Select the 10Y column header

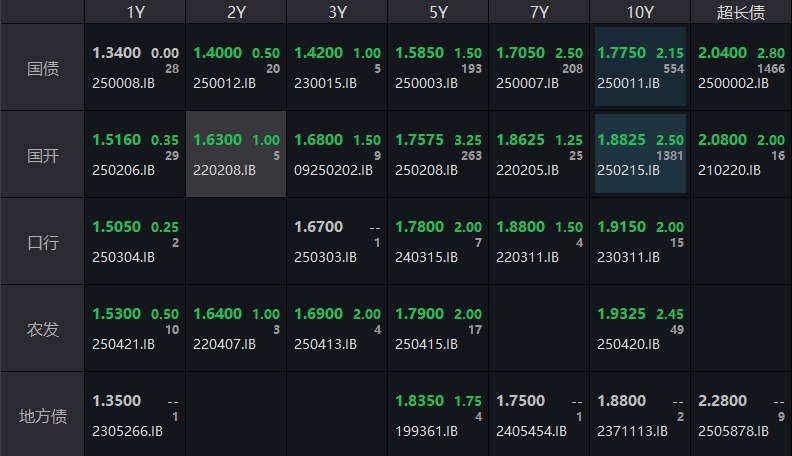[x=640, y=12]
